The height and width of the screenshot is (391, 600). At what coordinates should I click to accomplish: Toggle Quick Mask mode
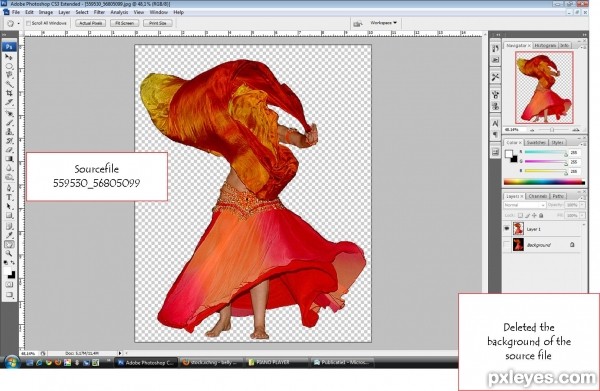9,285
